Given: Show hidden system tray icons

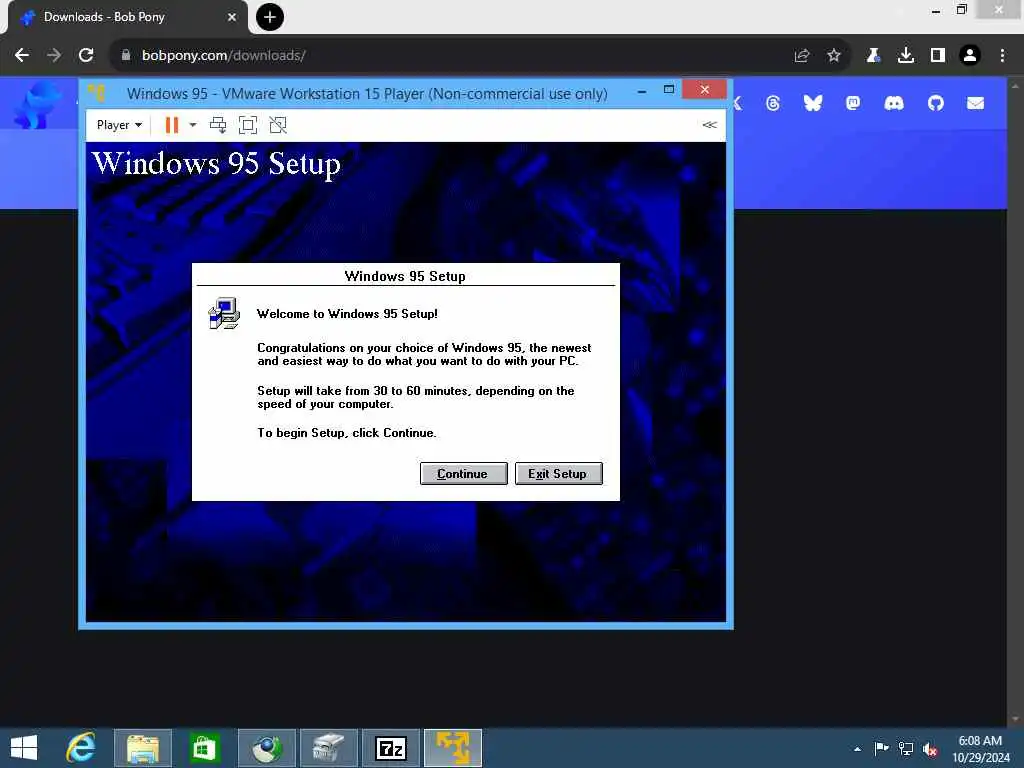Looking at the screenshot, I should 857,749.
